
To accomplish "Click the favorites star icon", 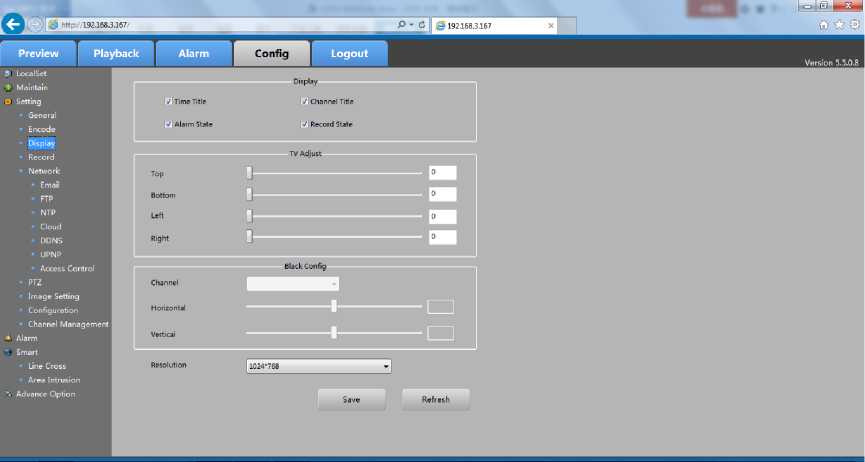I will [x=838, y=25].
